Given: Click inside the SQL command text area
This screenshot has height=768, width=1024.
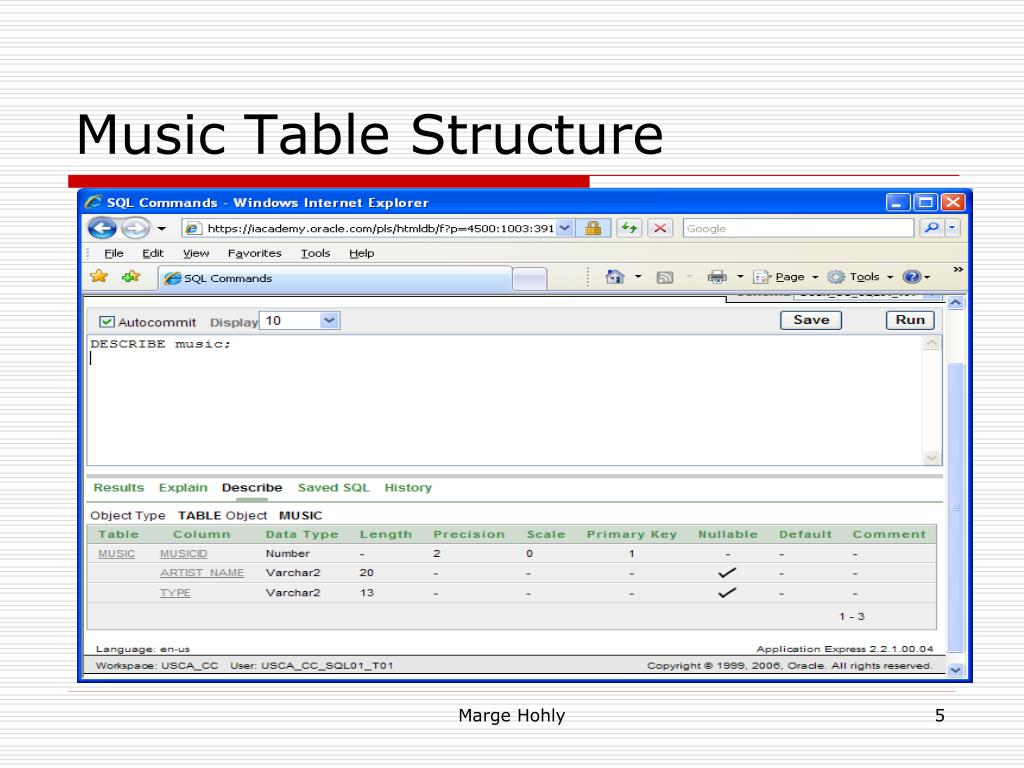Looking at the screenshot, I should 505,400.
